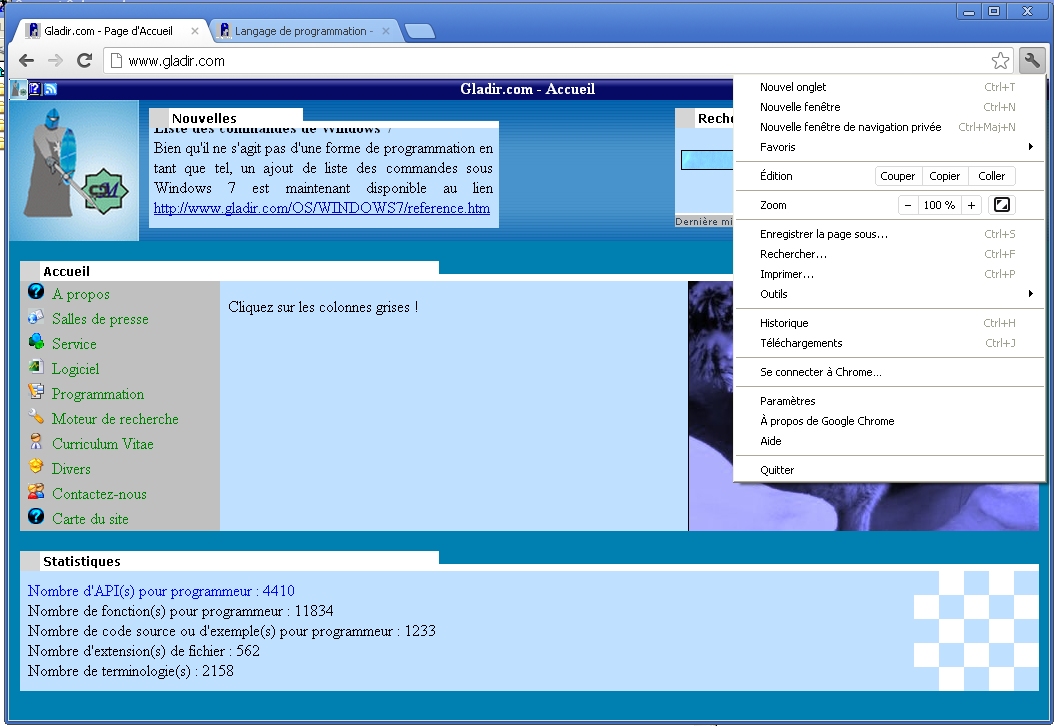Expand the Favoris submenu

tap(889, 147)
